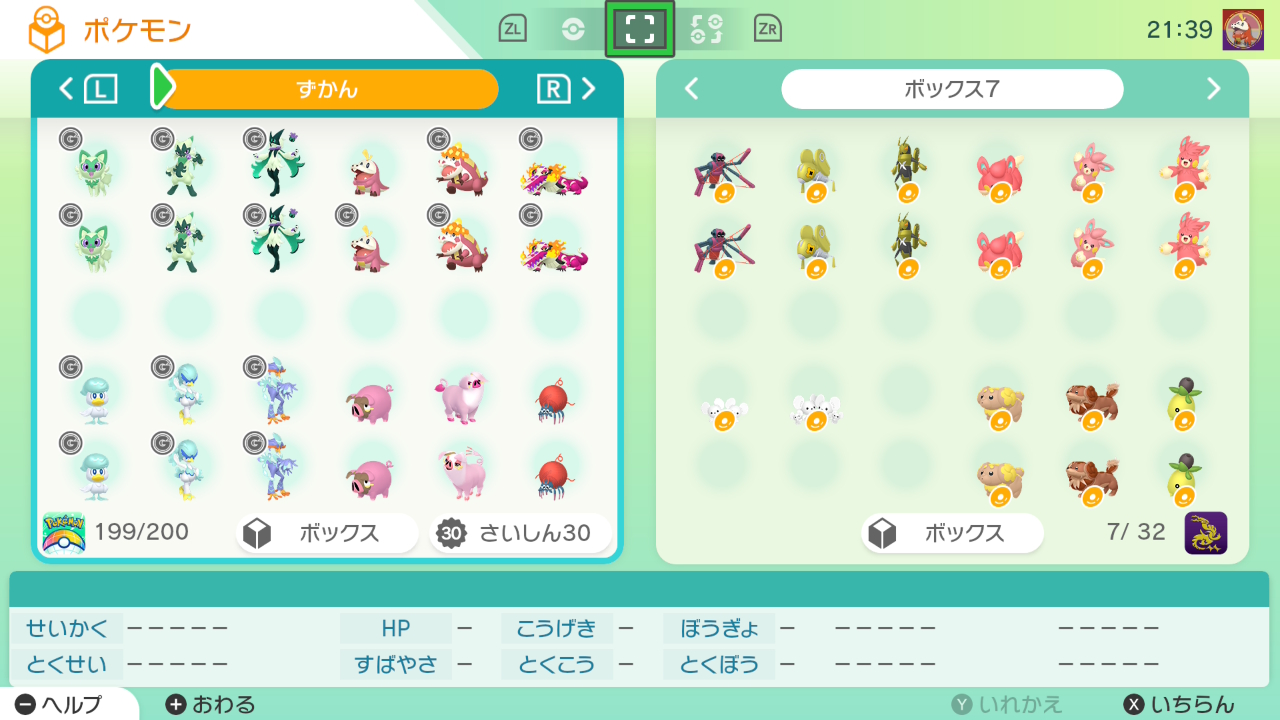The width and height of the screenshot is (1280, 720).
Task: Click the Pokémon HOME logo icon
Action: click(63, 533)
